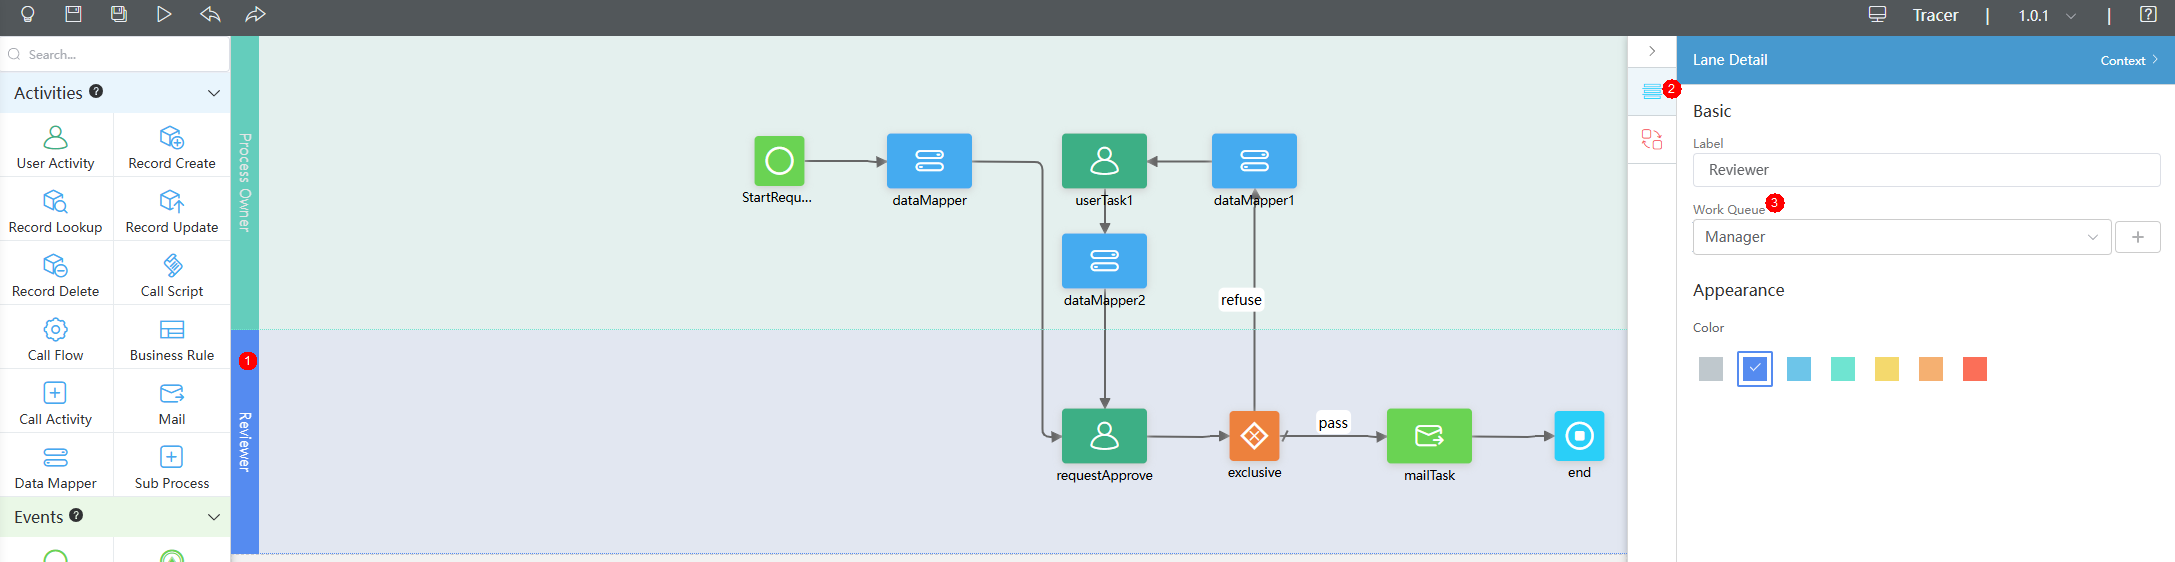The width and height of the screenshot is (2175, 562).
Task: Select Business Rule activity
Action: (172, 338)
